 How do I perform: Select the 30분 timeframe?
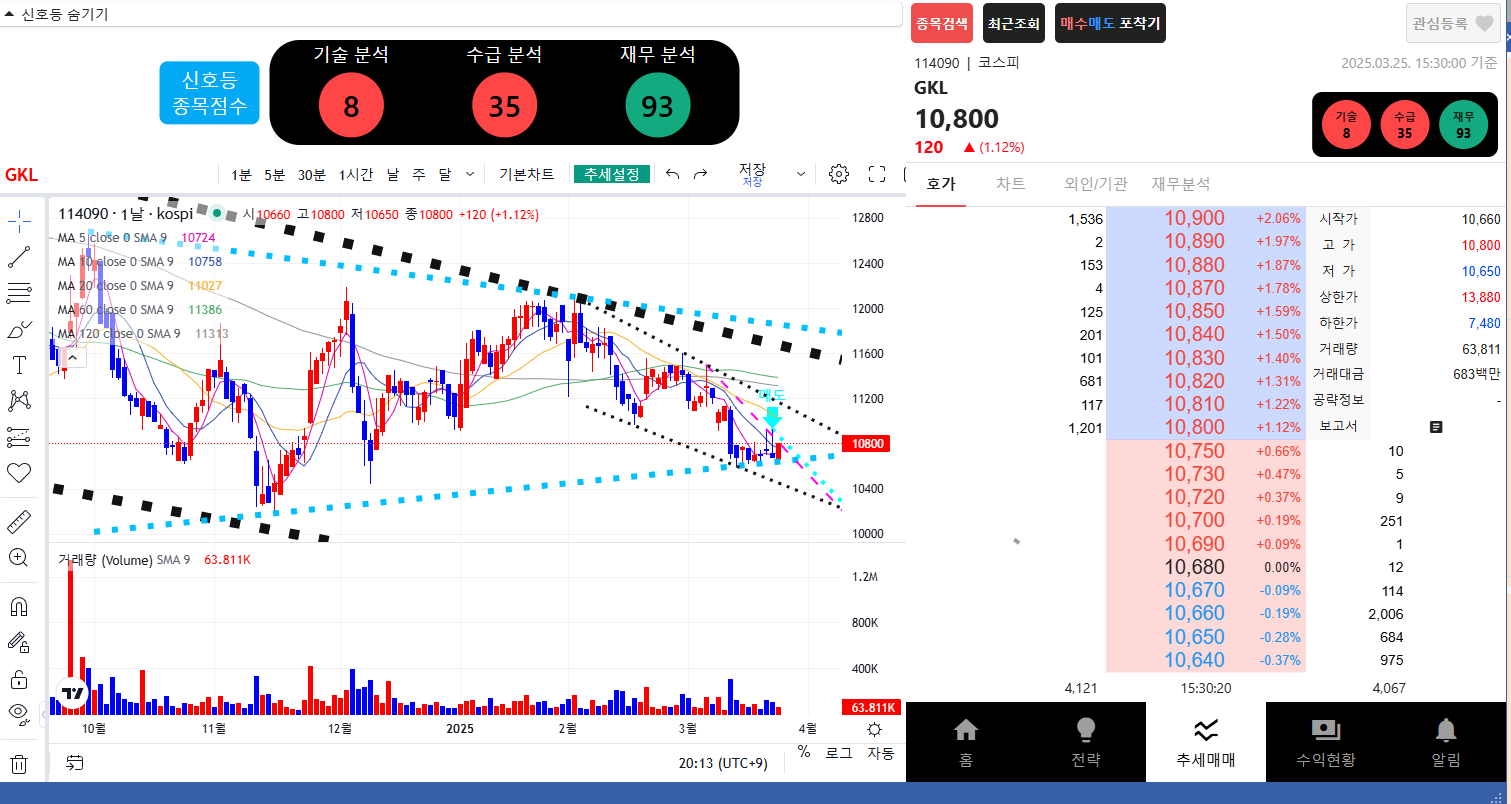(x=311, y=174)
